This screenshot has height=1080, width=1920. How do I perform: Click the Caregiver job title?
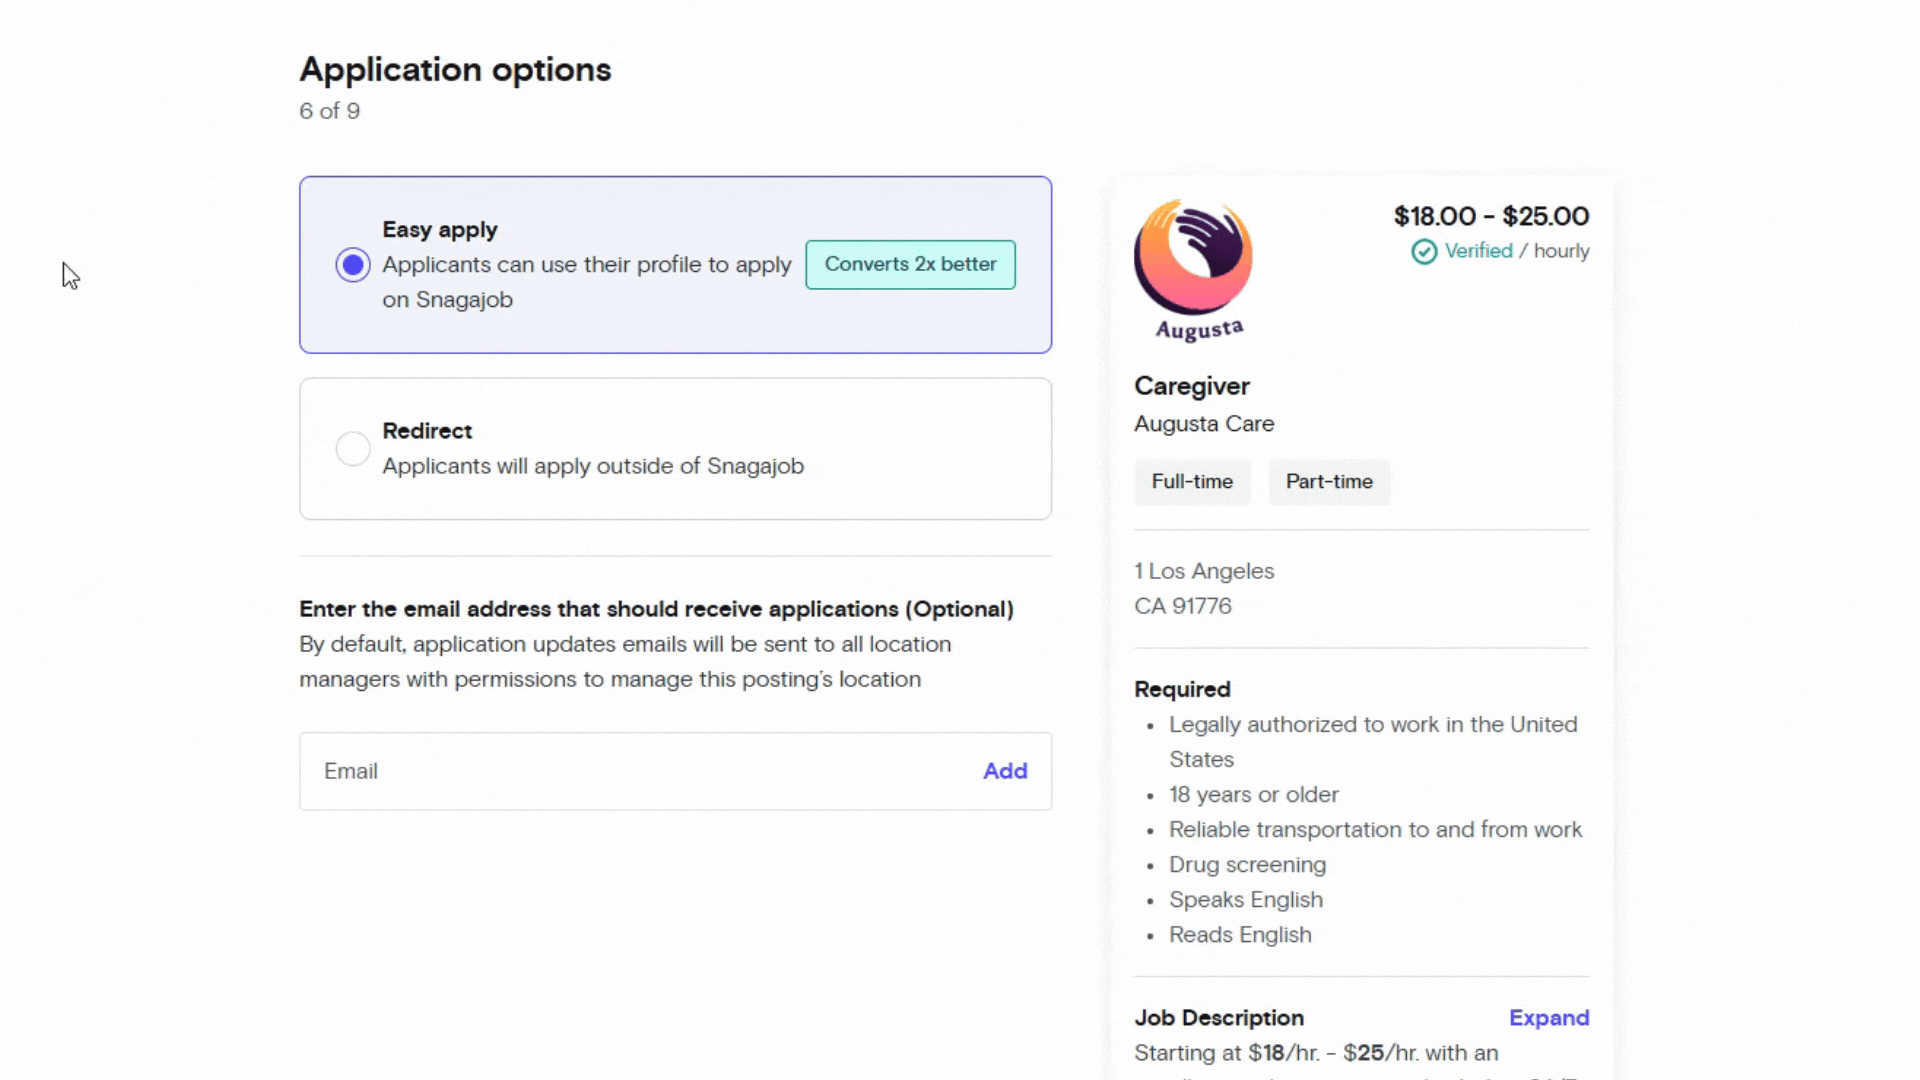pyautogui.click(x=1191, y=386)
